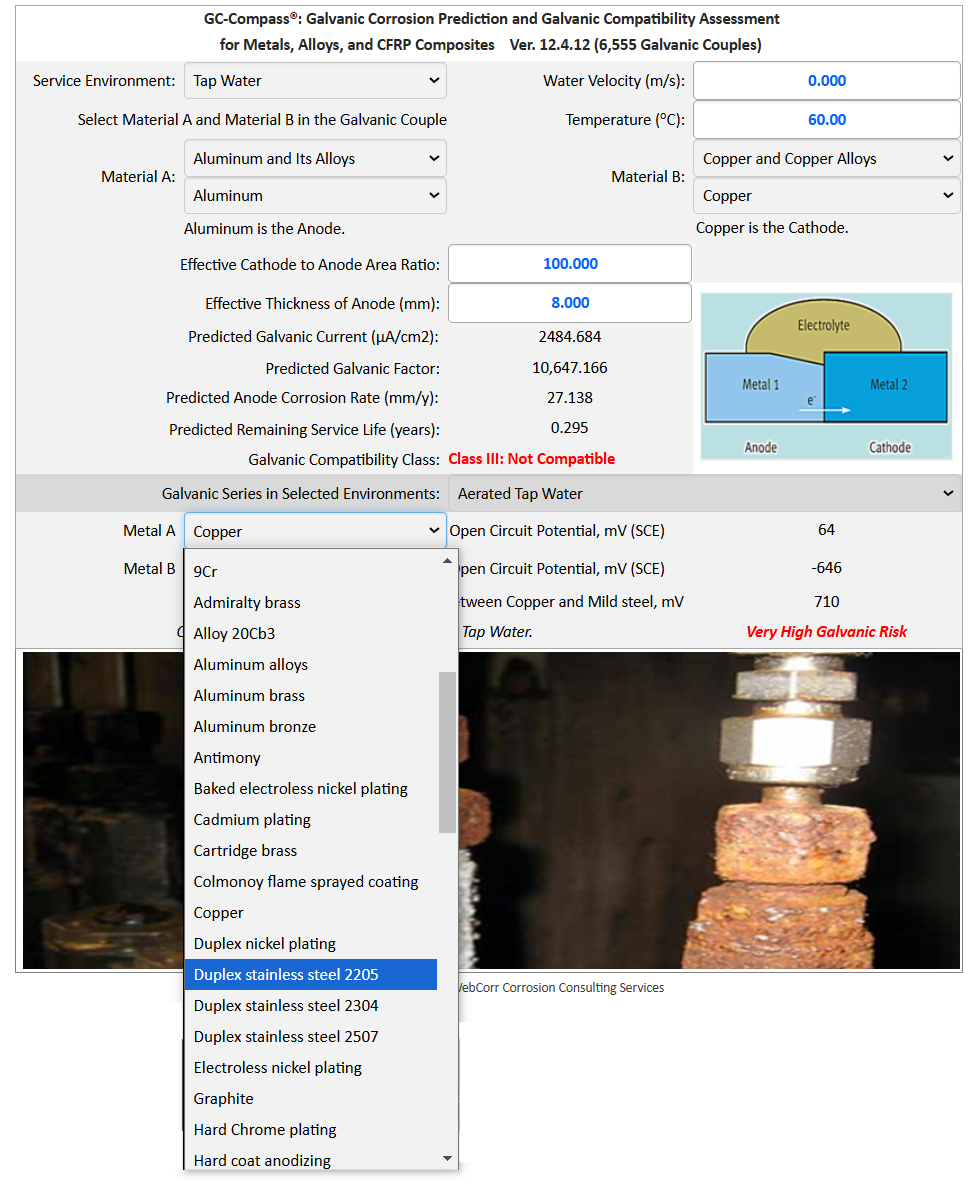This screenshot has height=1185, width=971.
Task: Choose Duplex stainless steel 2507
Action: (311, 1036)
